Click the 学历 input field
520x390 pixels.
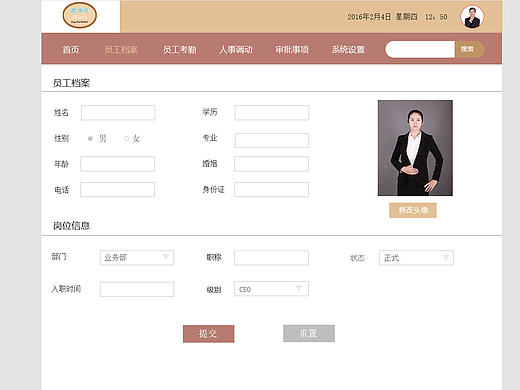coord(272,113)
